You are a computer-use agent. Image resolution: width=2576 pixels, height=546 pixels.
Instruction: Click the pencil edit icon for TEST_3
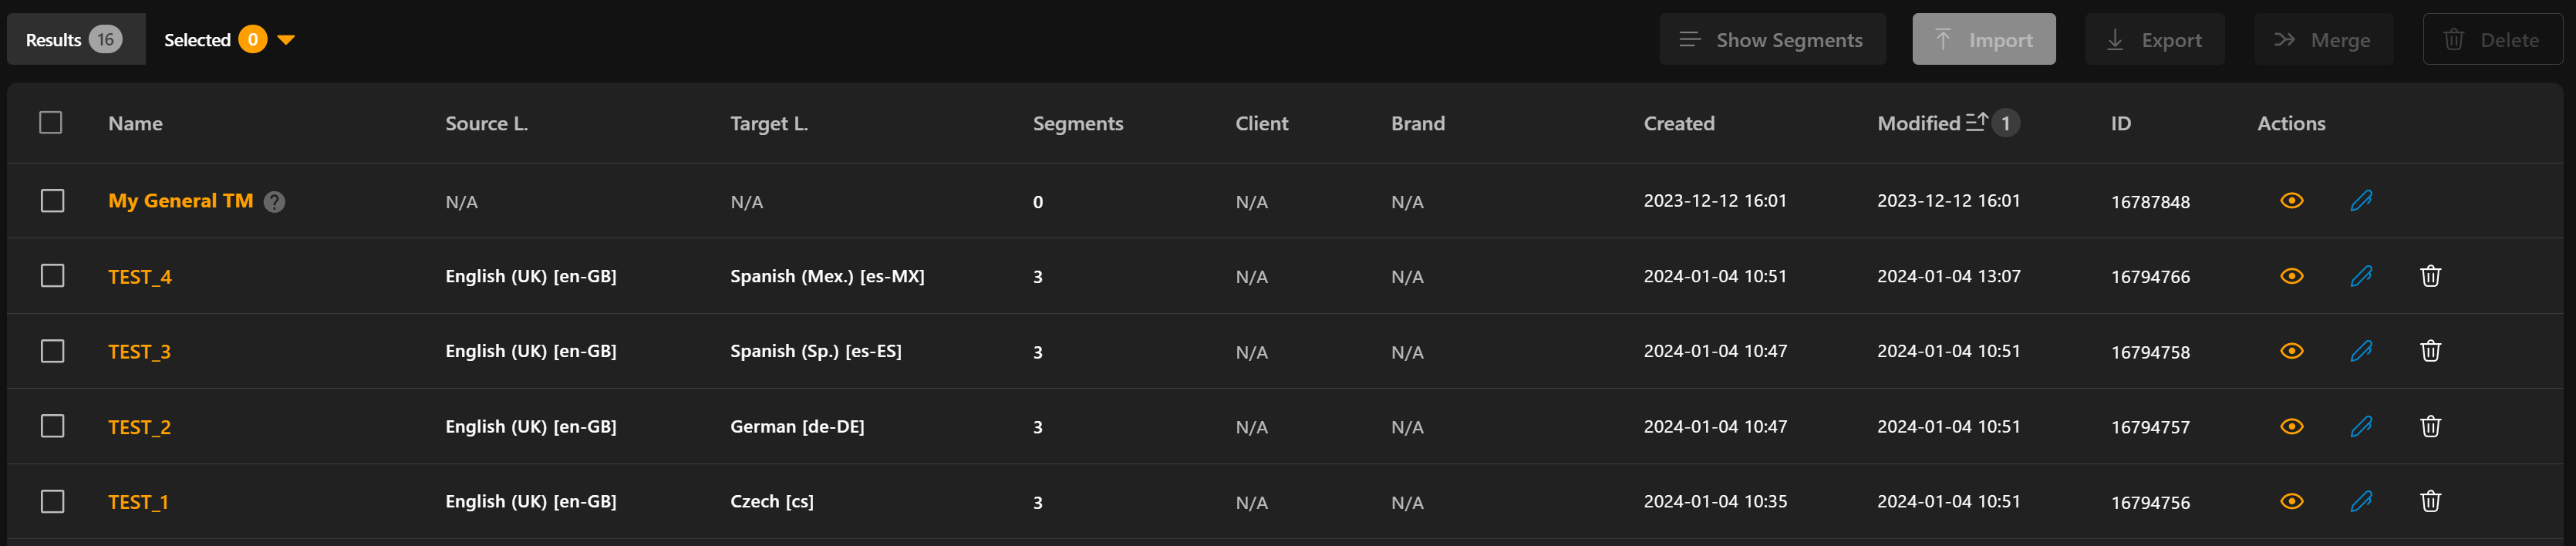tap(2361, 351)
